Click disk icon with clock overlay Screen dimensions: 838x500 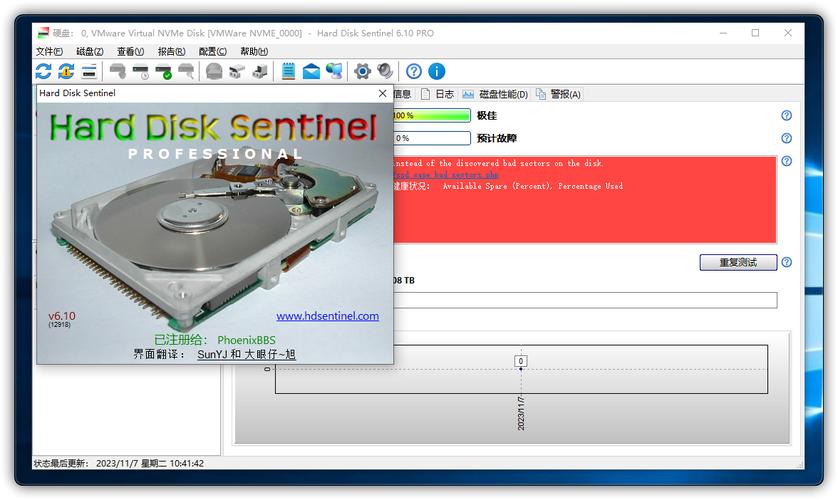click(141, 71)
